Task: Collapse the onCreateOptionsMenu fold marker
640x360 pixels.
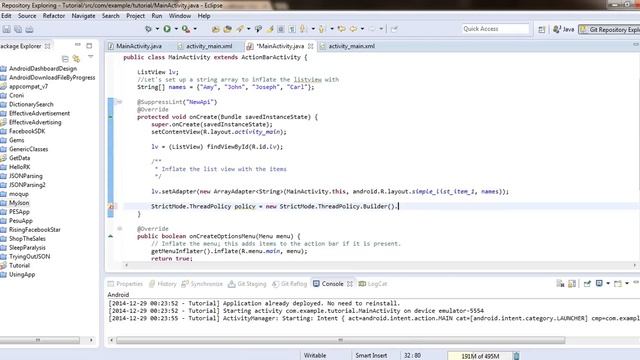Action: pyautogui.click(x=120, y=229)
